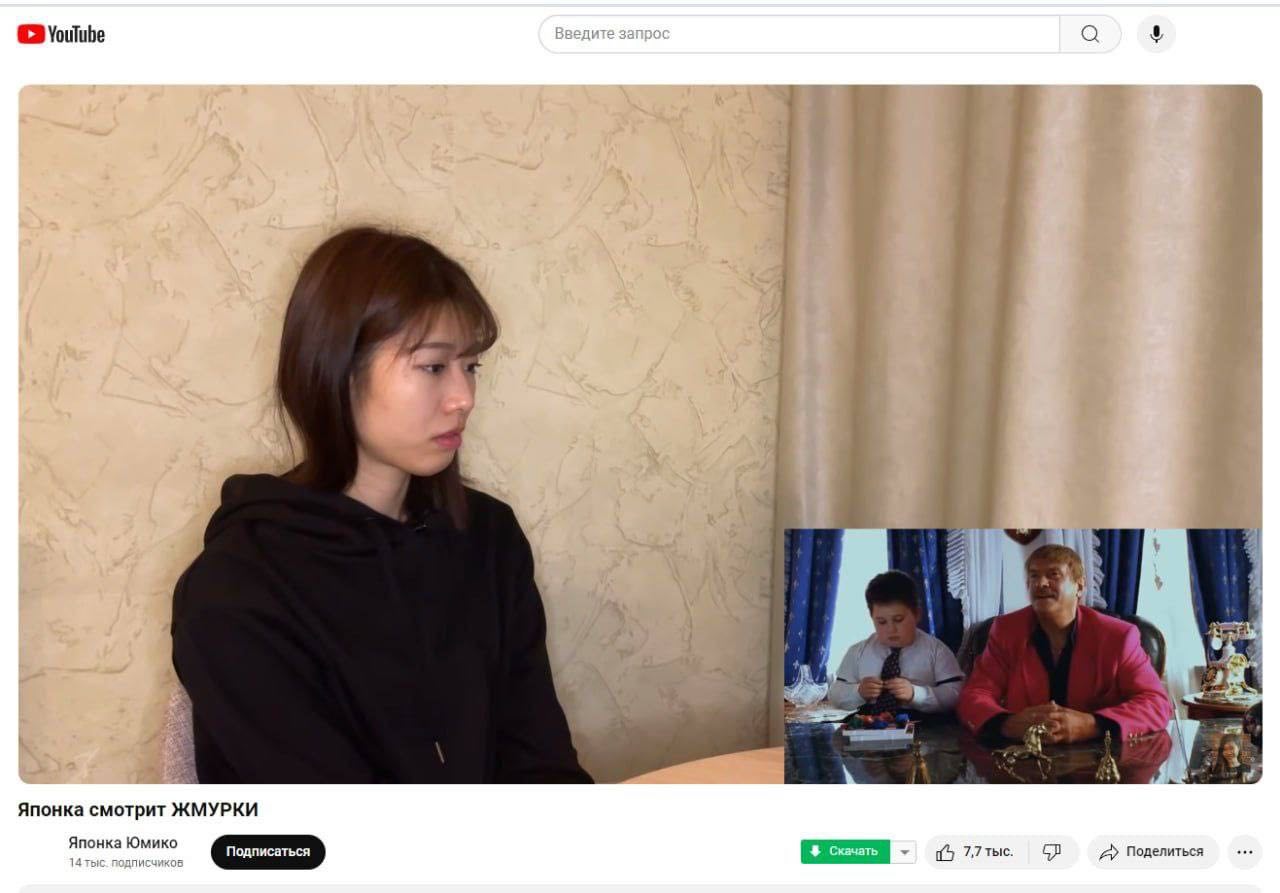Open the YouTube home logo
The width and height of the screenshot is (1280, 893).
[61, 34]
